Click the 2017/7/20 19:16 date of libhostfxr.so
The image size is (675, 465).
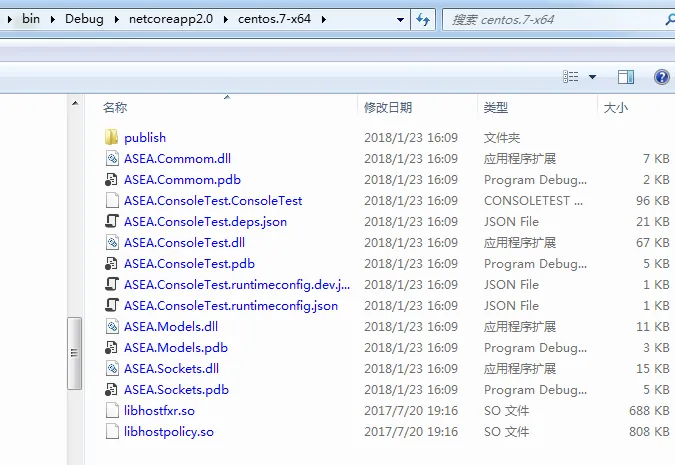(x=411, y=411)
